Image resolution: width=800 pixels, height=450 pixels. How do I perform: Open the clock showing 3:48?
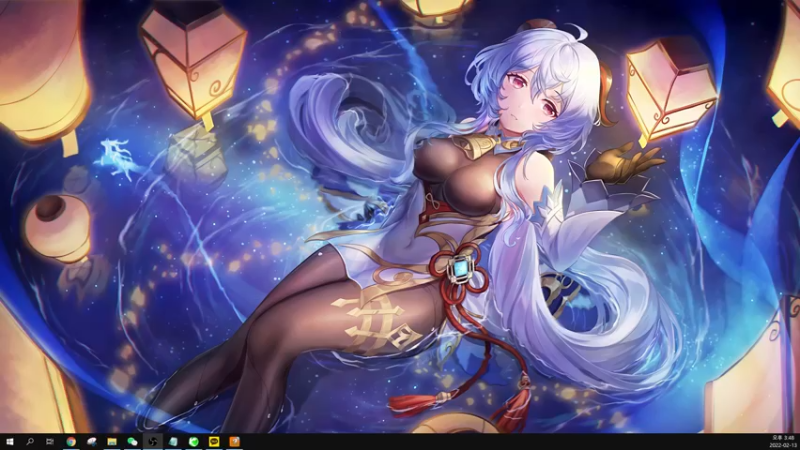[783, 442]
